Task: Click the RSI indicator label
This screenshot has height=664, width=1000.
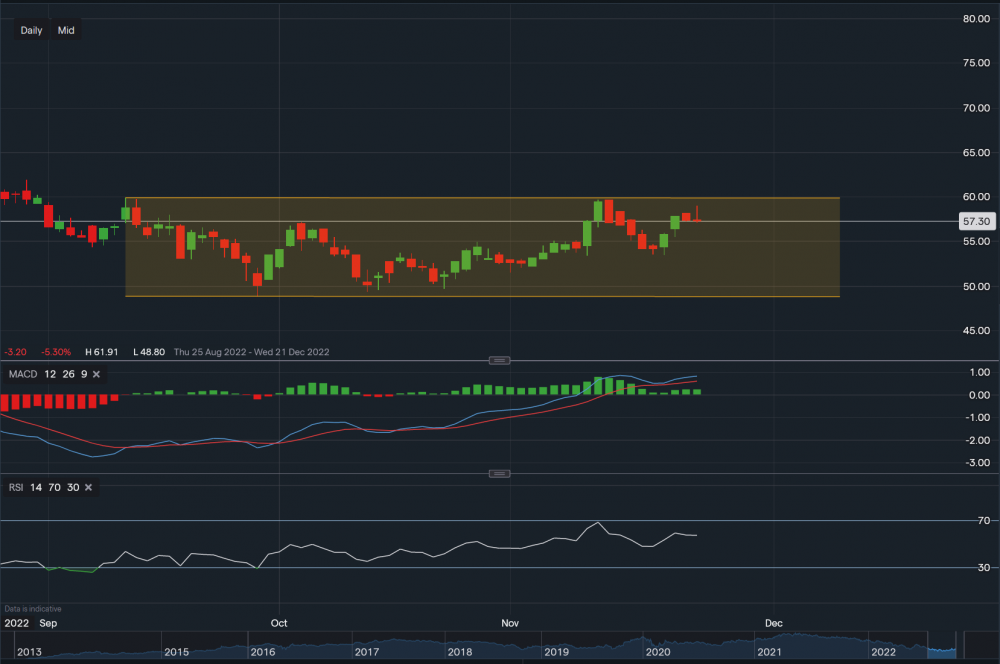Action: point(17,487)
